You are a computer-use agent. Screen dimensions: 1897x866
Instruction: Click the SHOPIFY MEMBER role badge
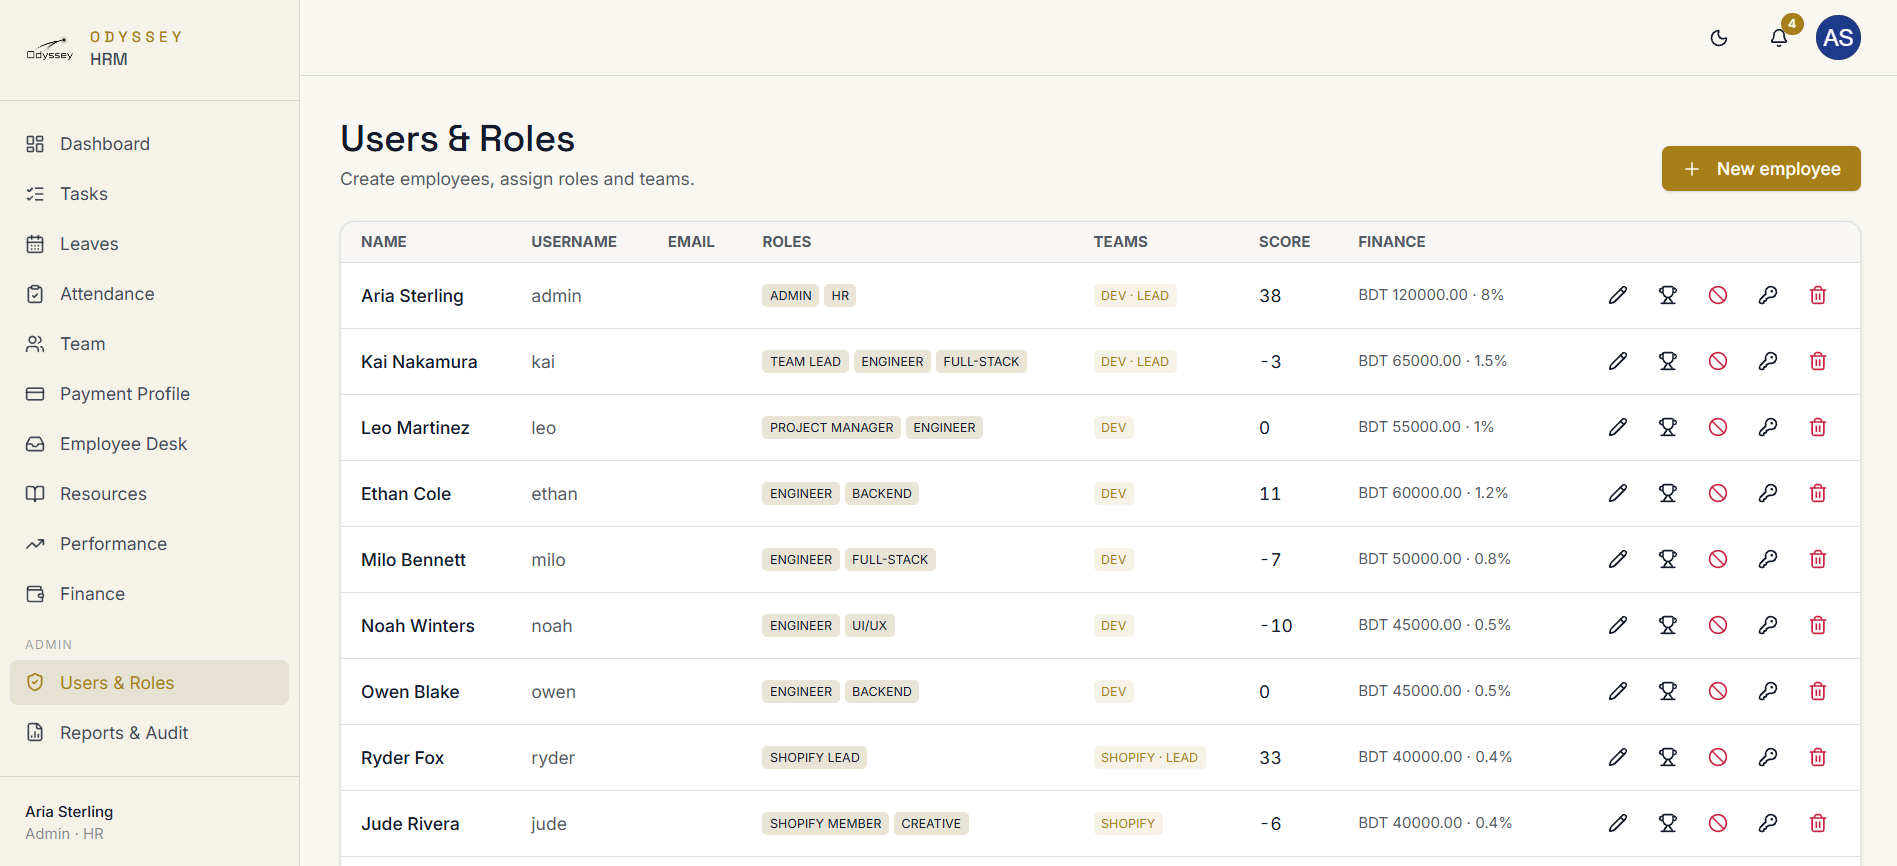(x=825, y=824)
